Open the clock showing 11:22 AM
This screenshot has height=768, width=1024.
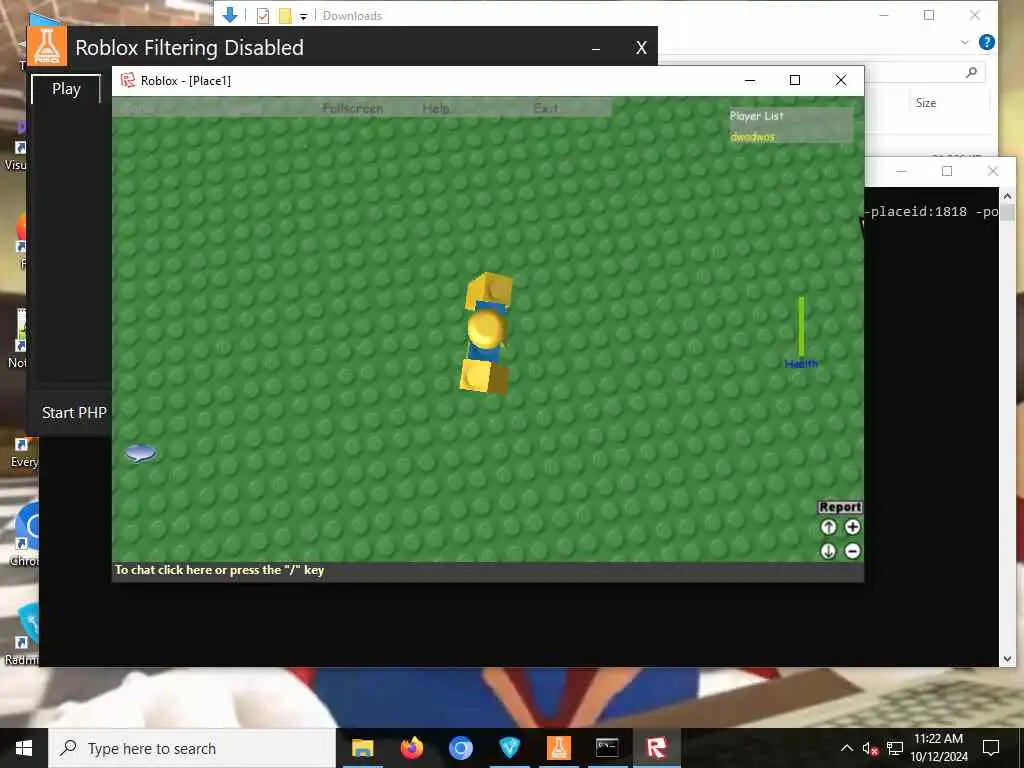[938, 748]
